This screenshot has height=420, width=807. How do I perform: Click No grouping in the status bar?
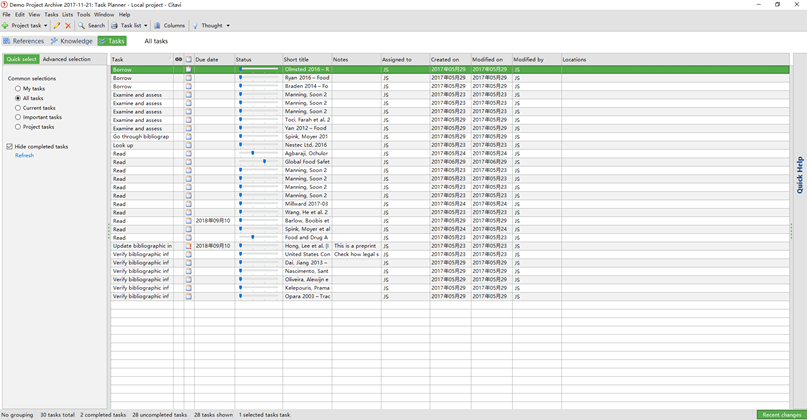tap(17, 415)
